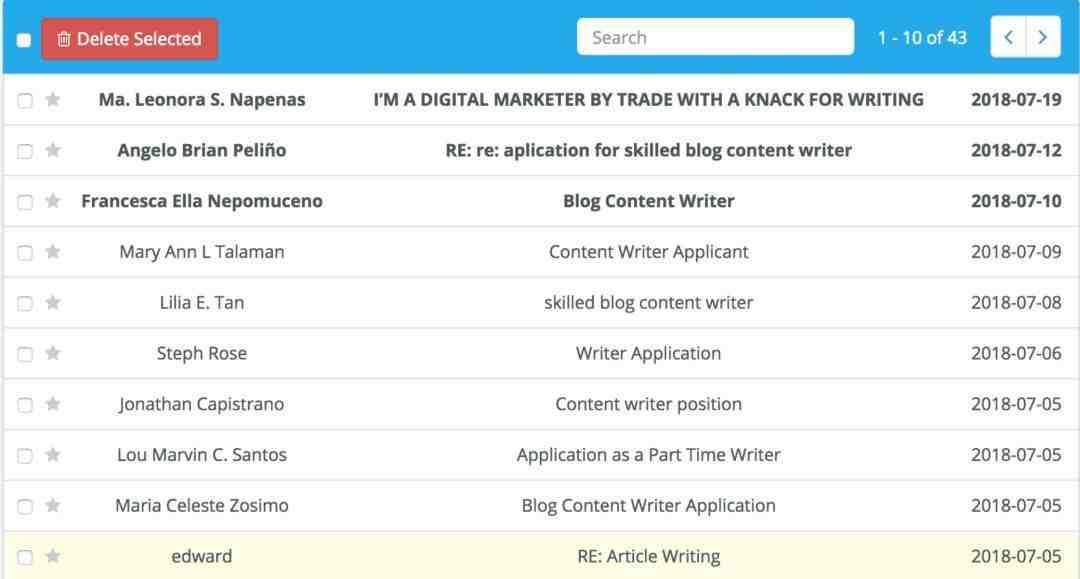Tick the checkbox for Steph Rose

(x=25, y=355)
